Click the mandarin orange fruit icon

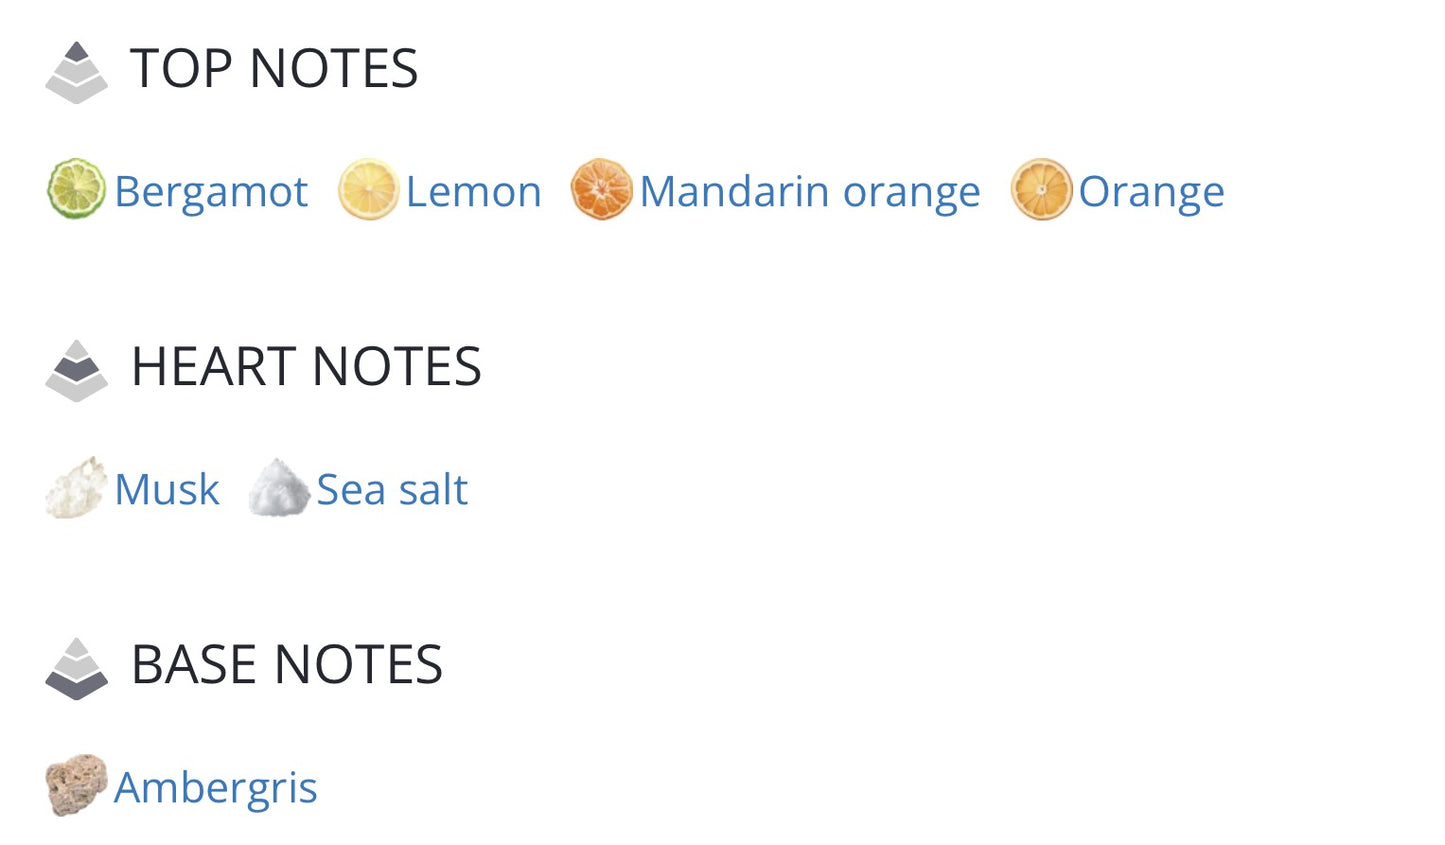[x=601, y=189]
